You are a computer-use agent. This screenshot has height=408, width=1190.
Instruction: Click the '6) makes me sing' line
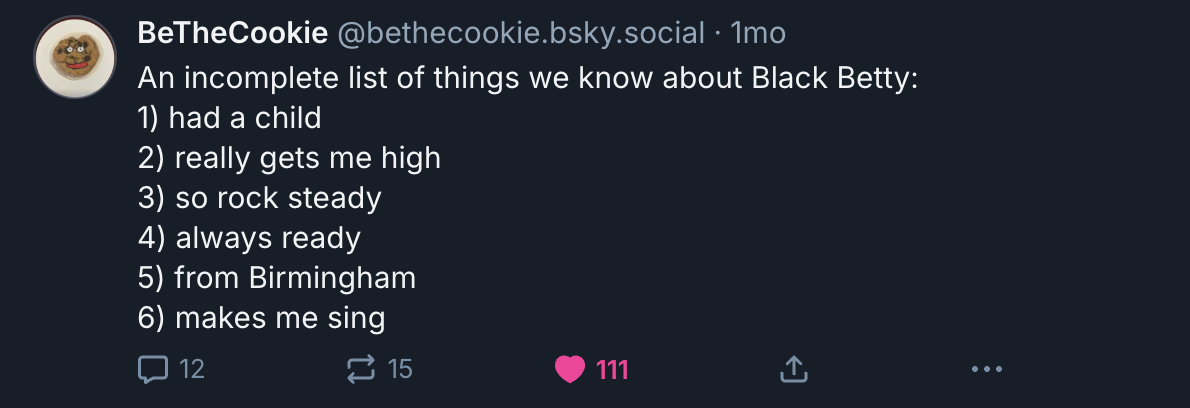262,319
